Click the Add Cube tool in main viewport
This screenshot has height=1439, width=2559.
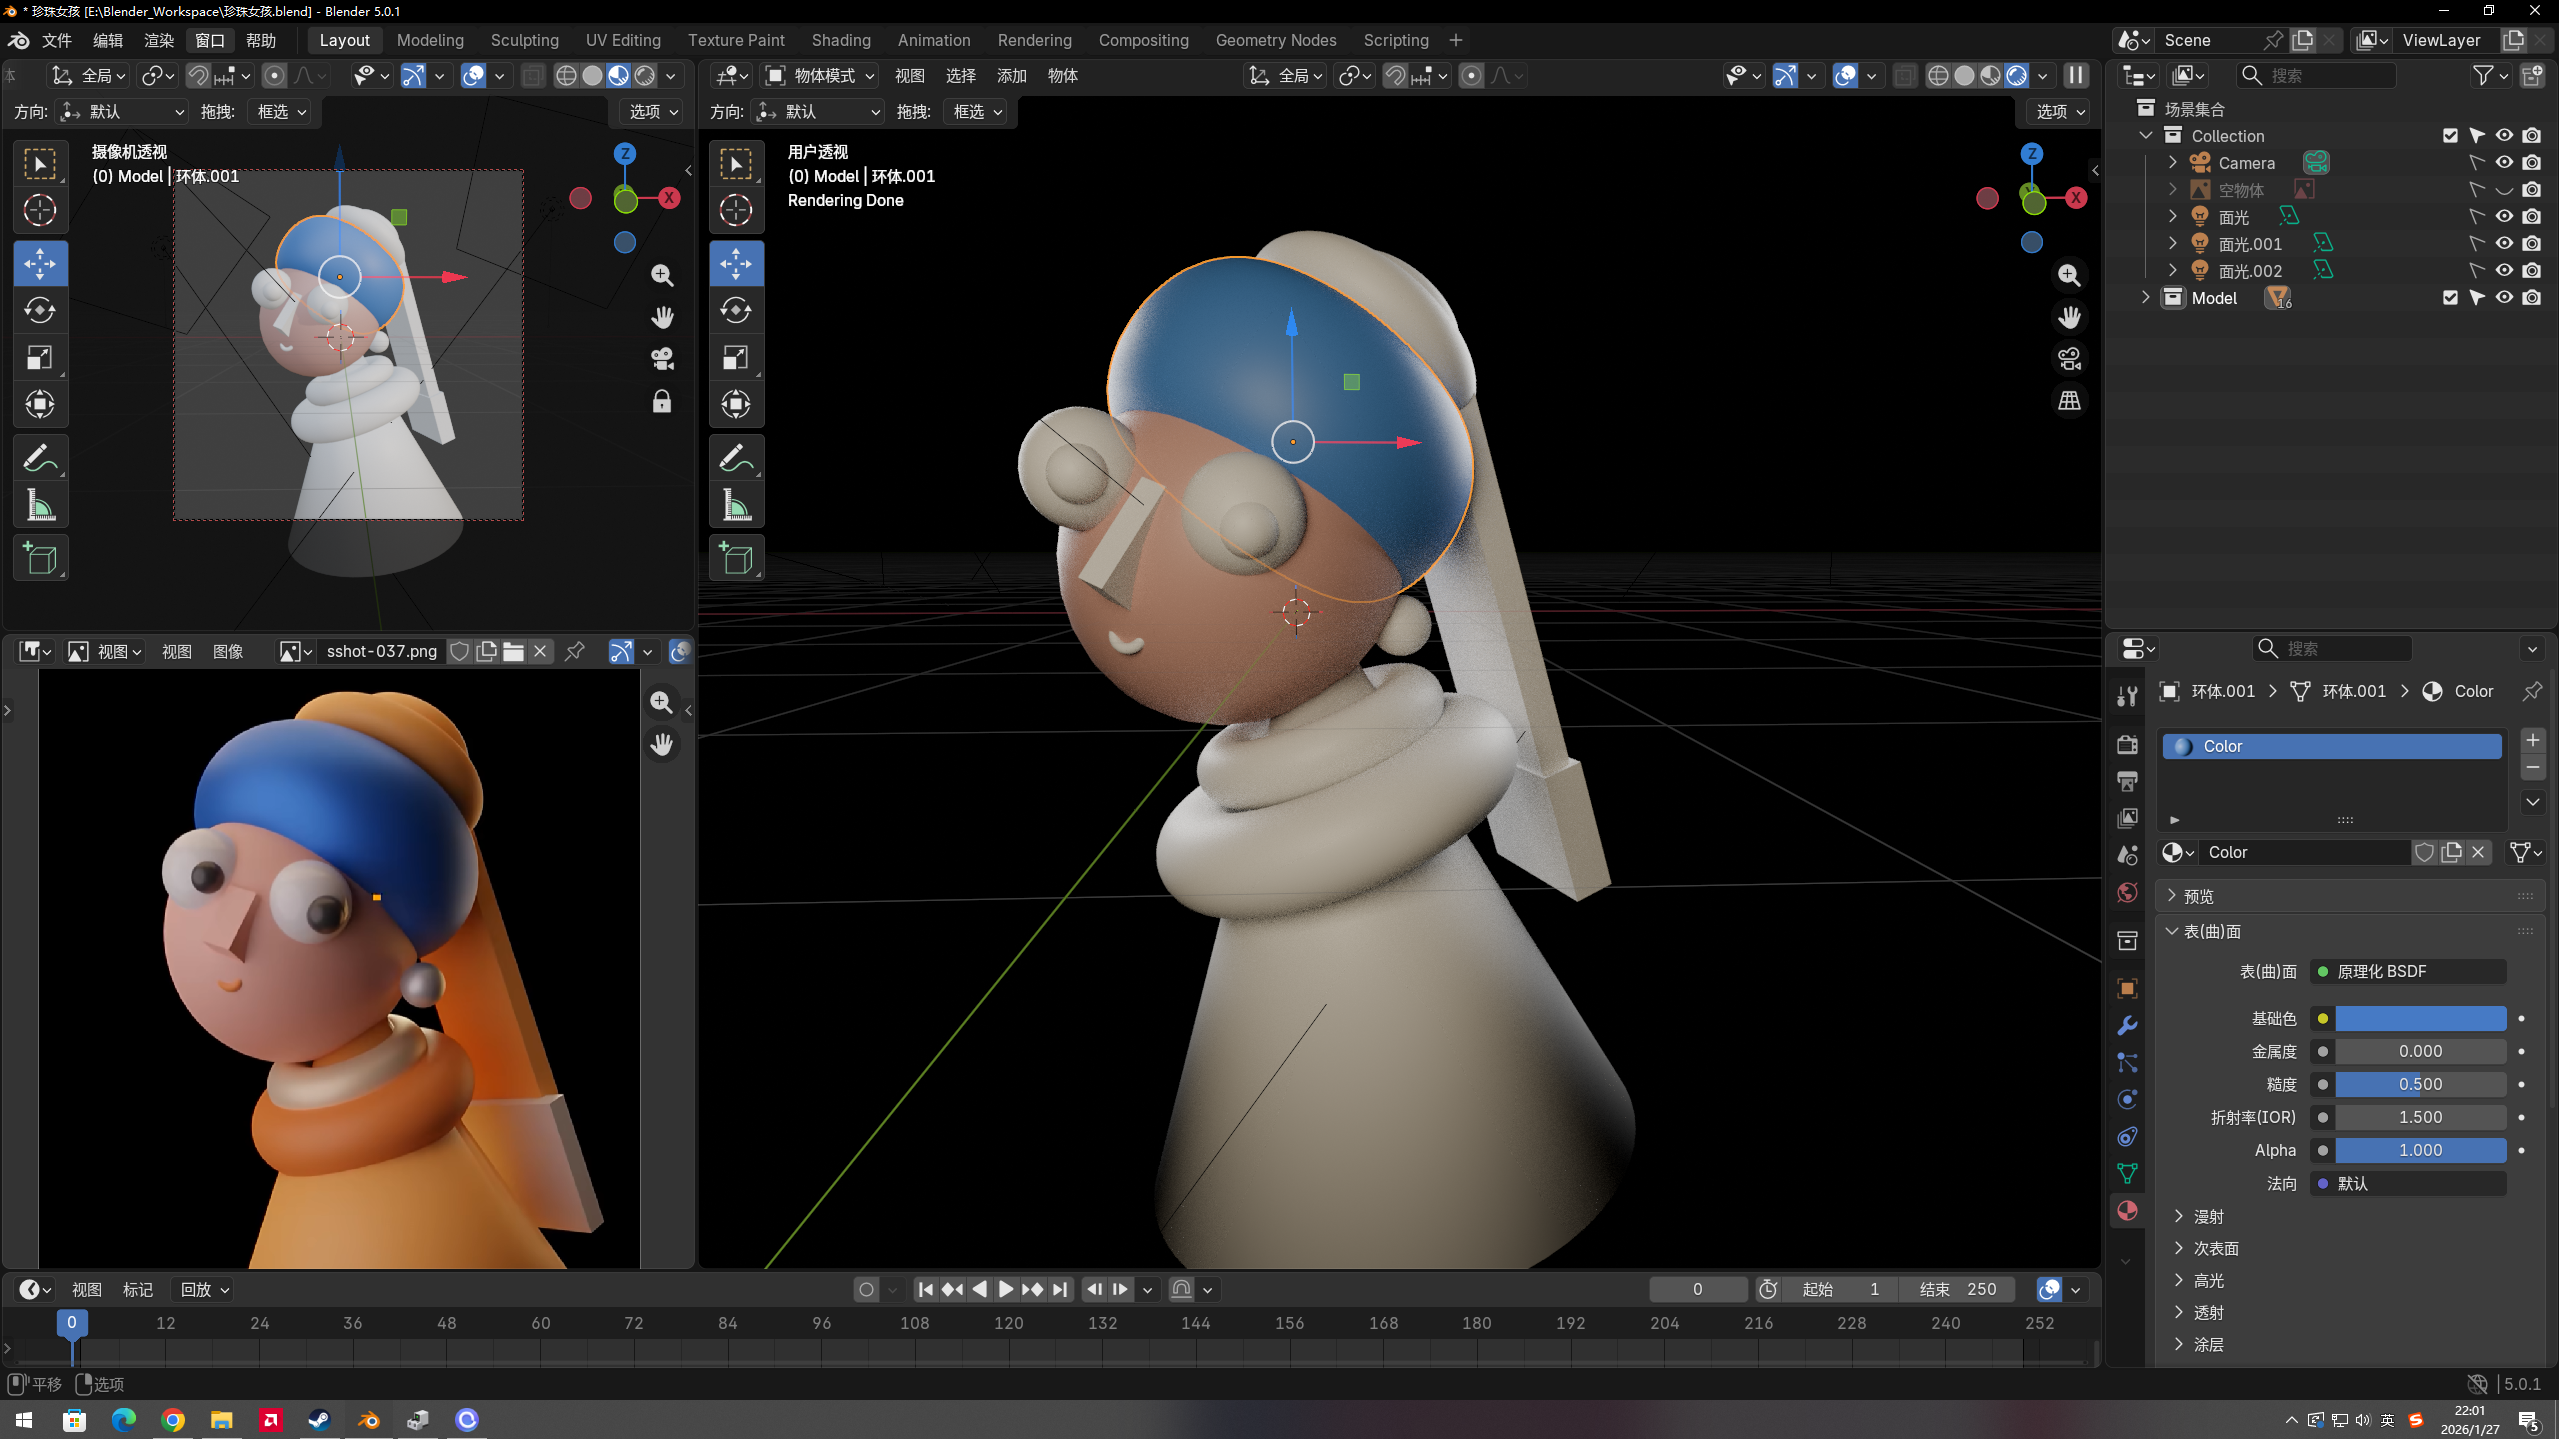(736, 559)
